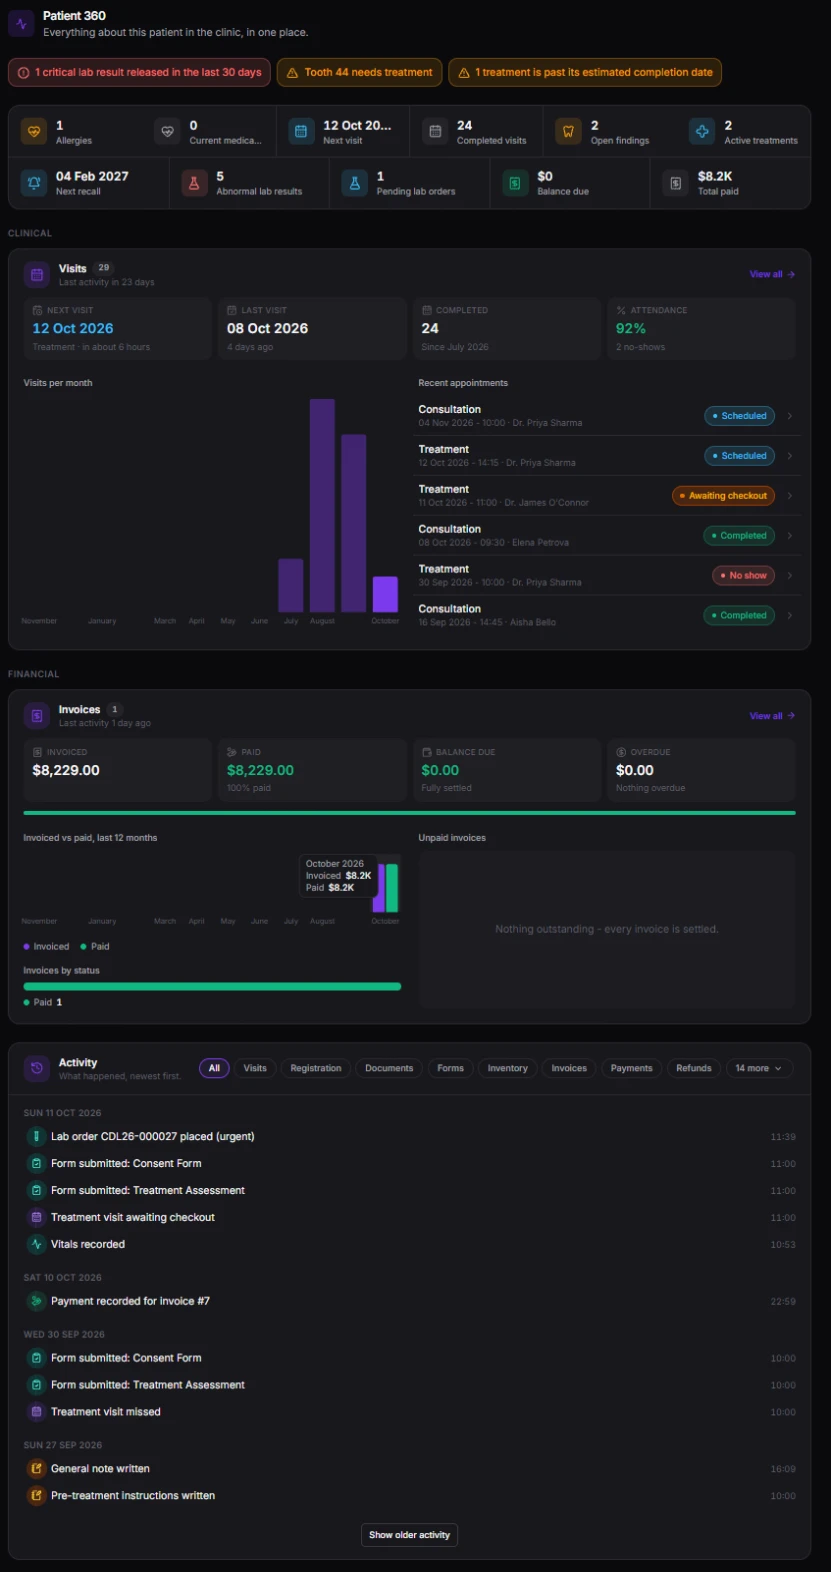Click the green invoice paid progress bar

tap(409, 813)
